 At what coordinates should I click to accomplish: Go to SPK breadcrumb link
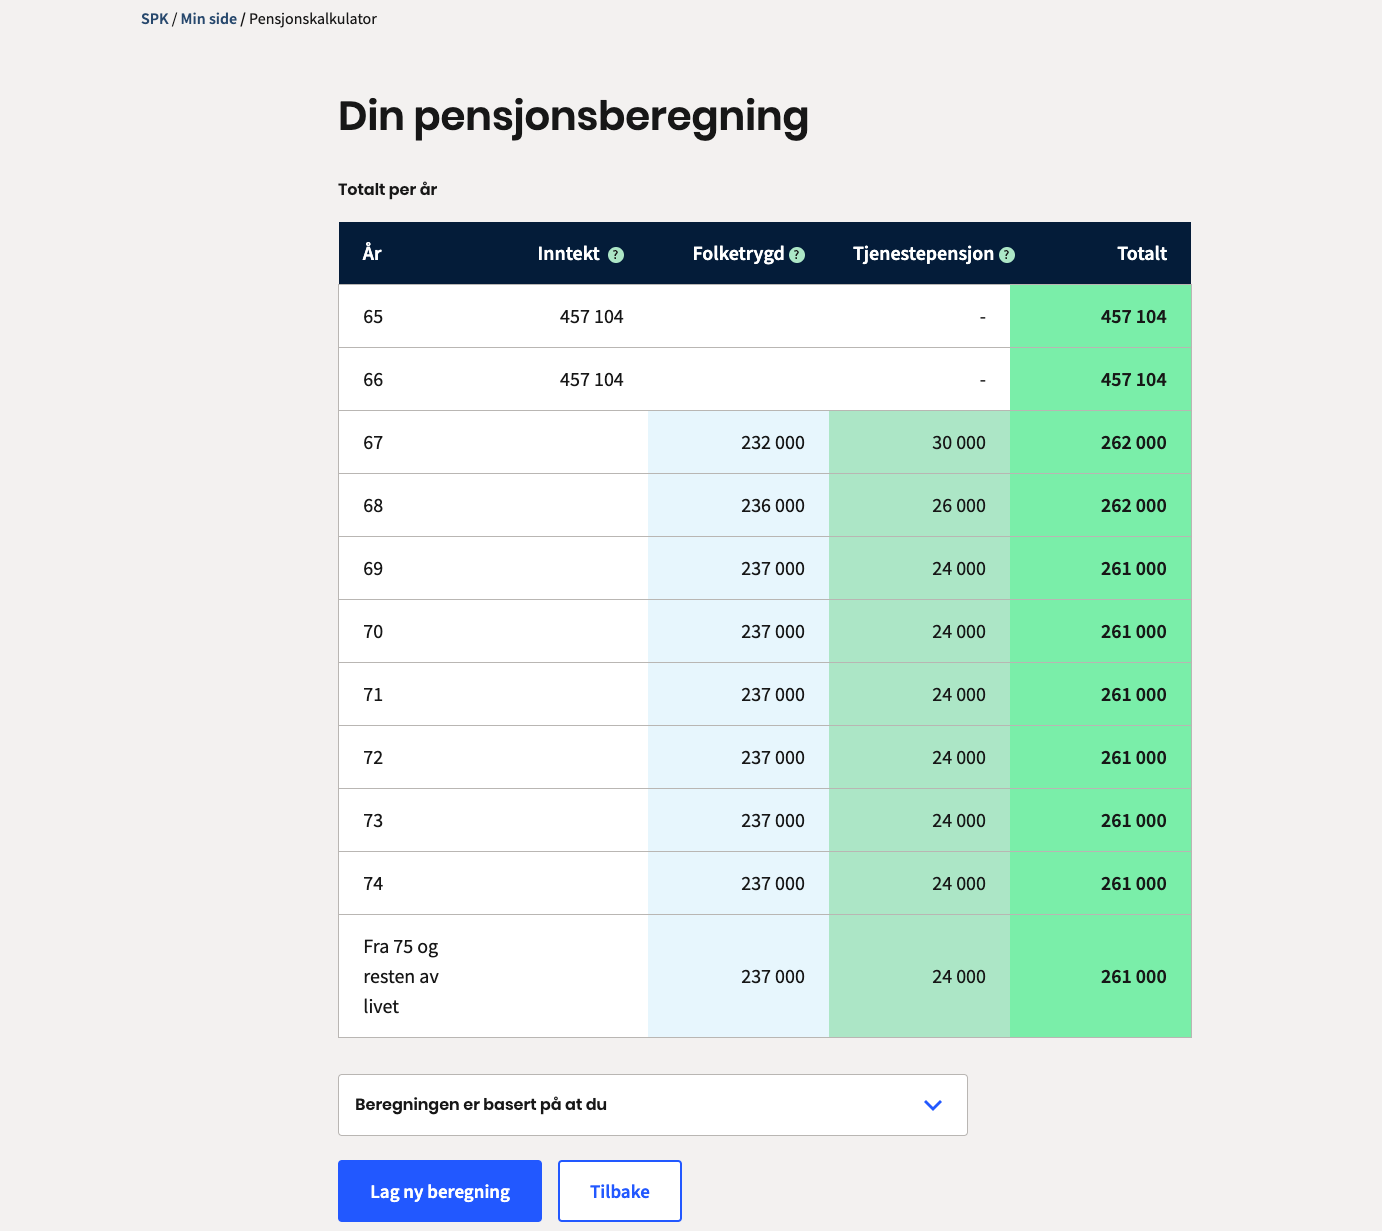click(x=155, y=19)
